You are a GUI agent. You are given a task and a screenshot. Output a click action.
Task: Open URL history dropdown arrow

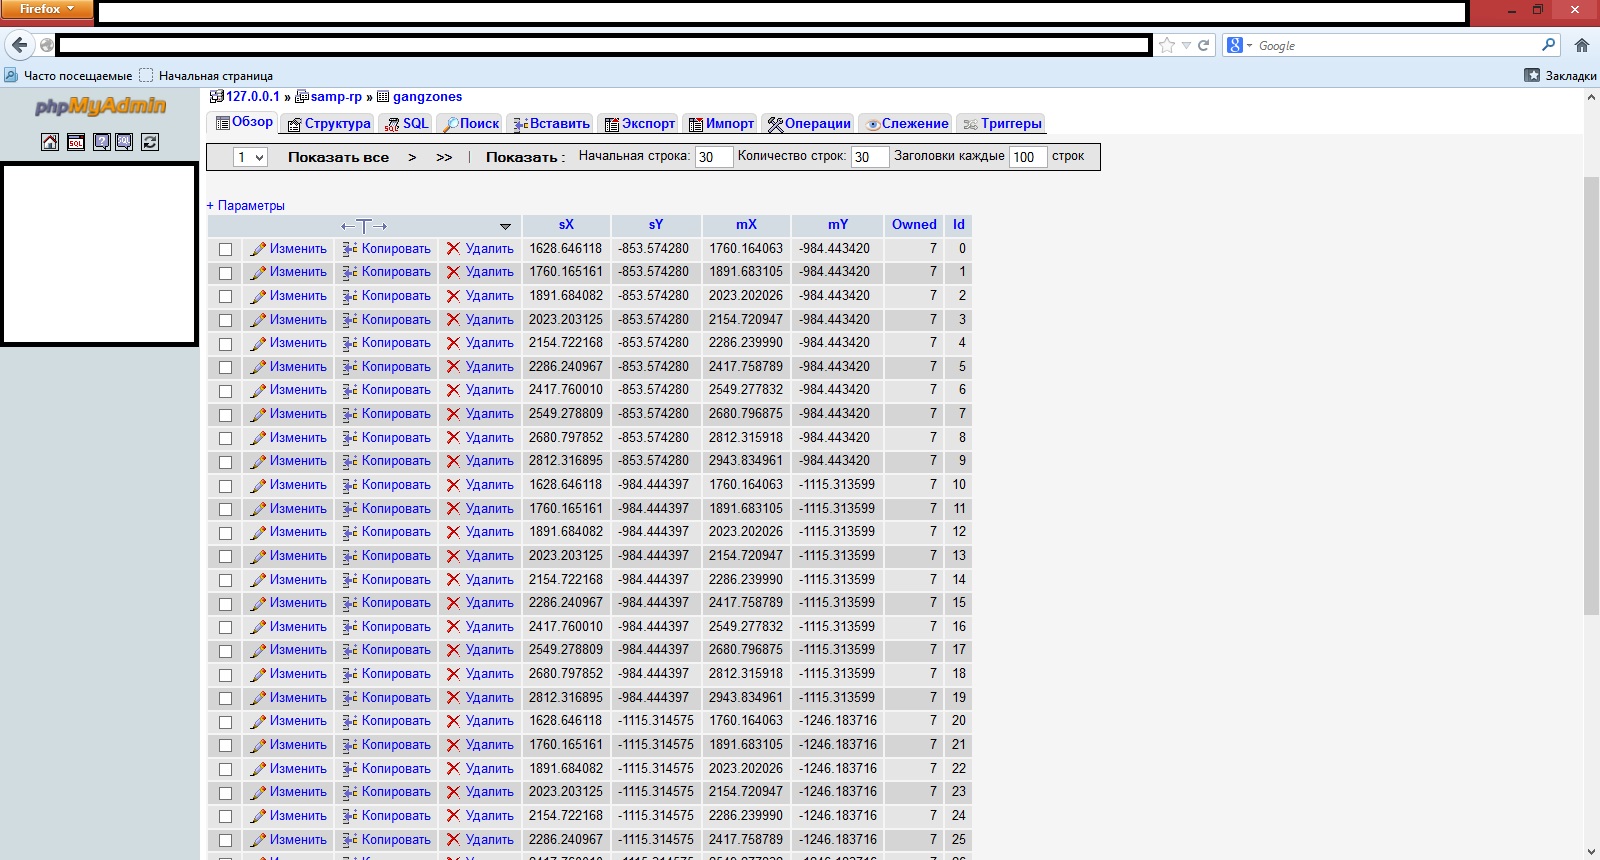(x=1186, y=45)
